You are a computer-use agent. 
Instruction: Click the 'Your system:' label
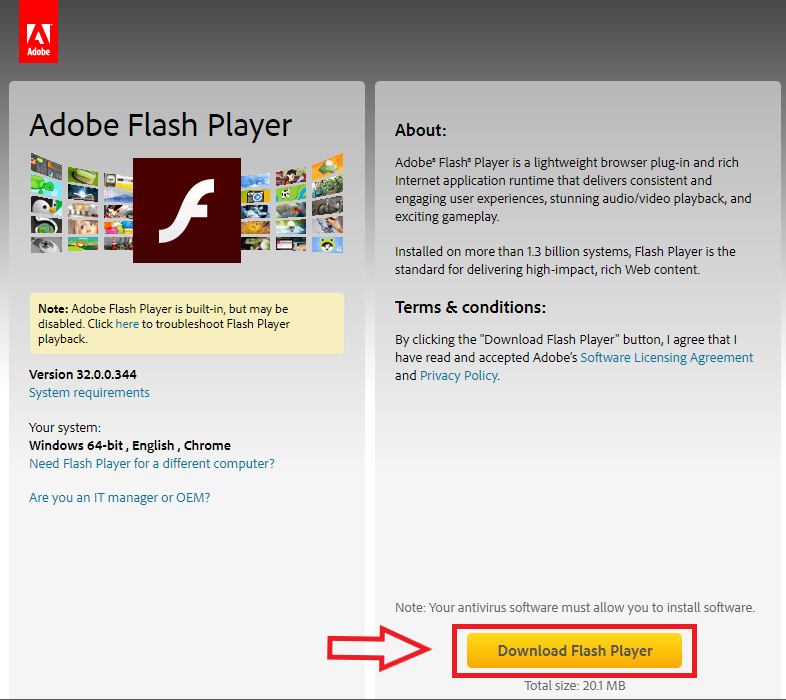tap(65, 428)
